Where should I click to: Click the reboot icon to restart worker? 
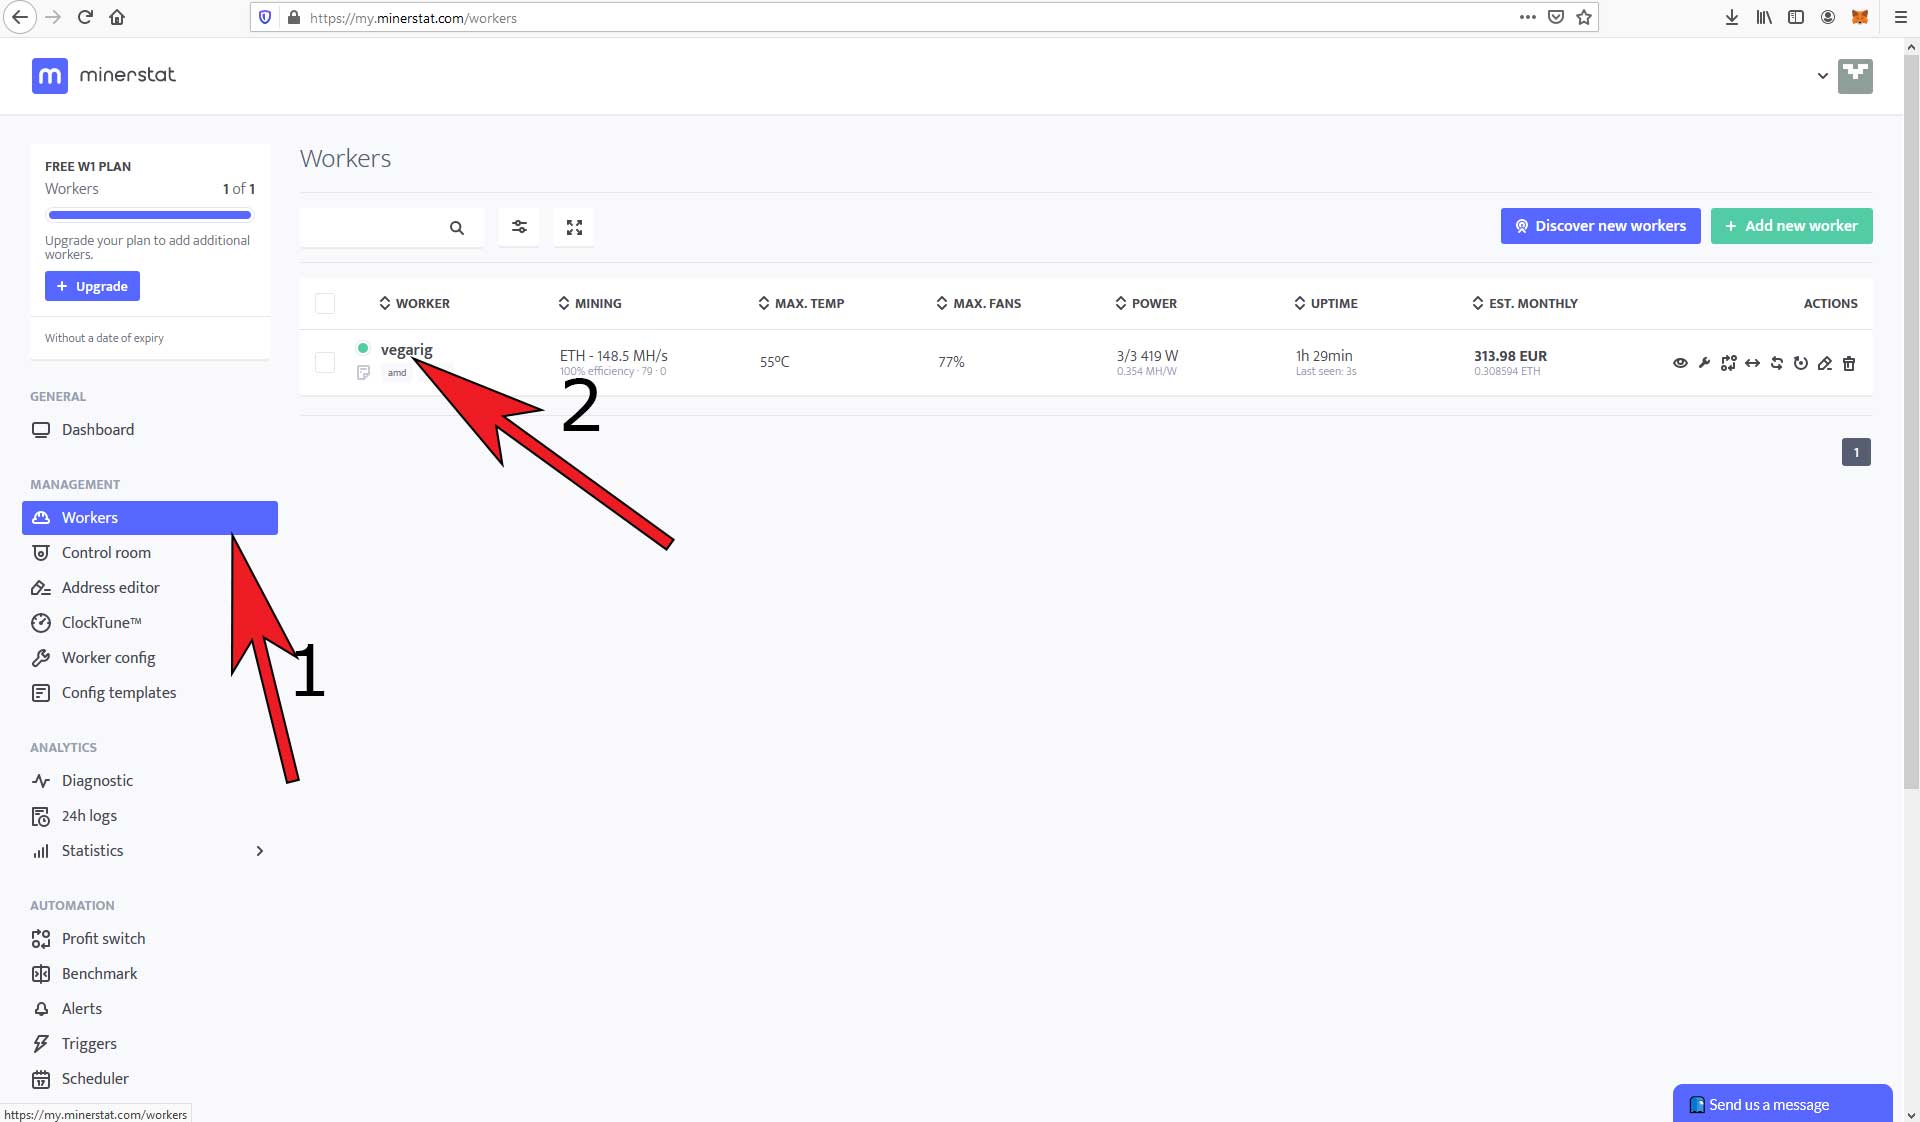1801,362
